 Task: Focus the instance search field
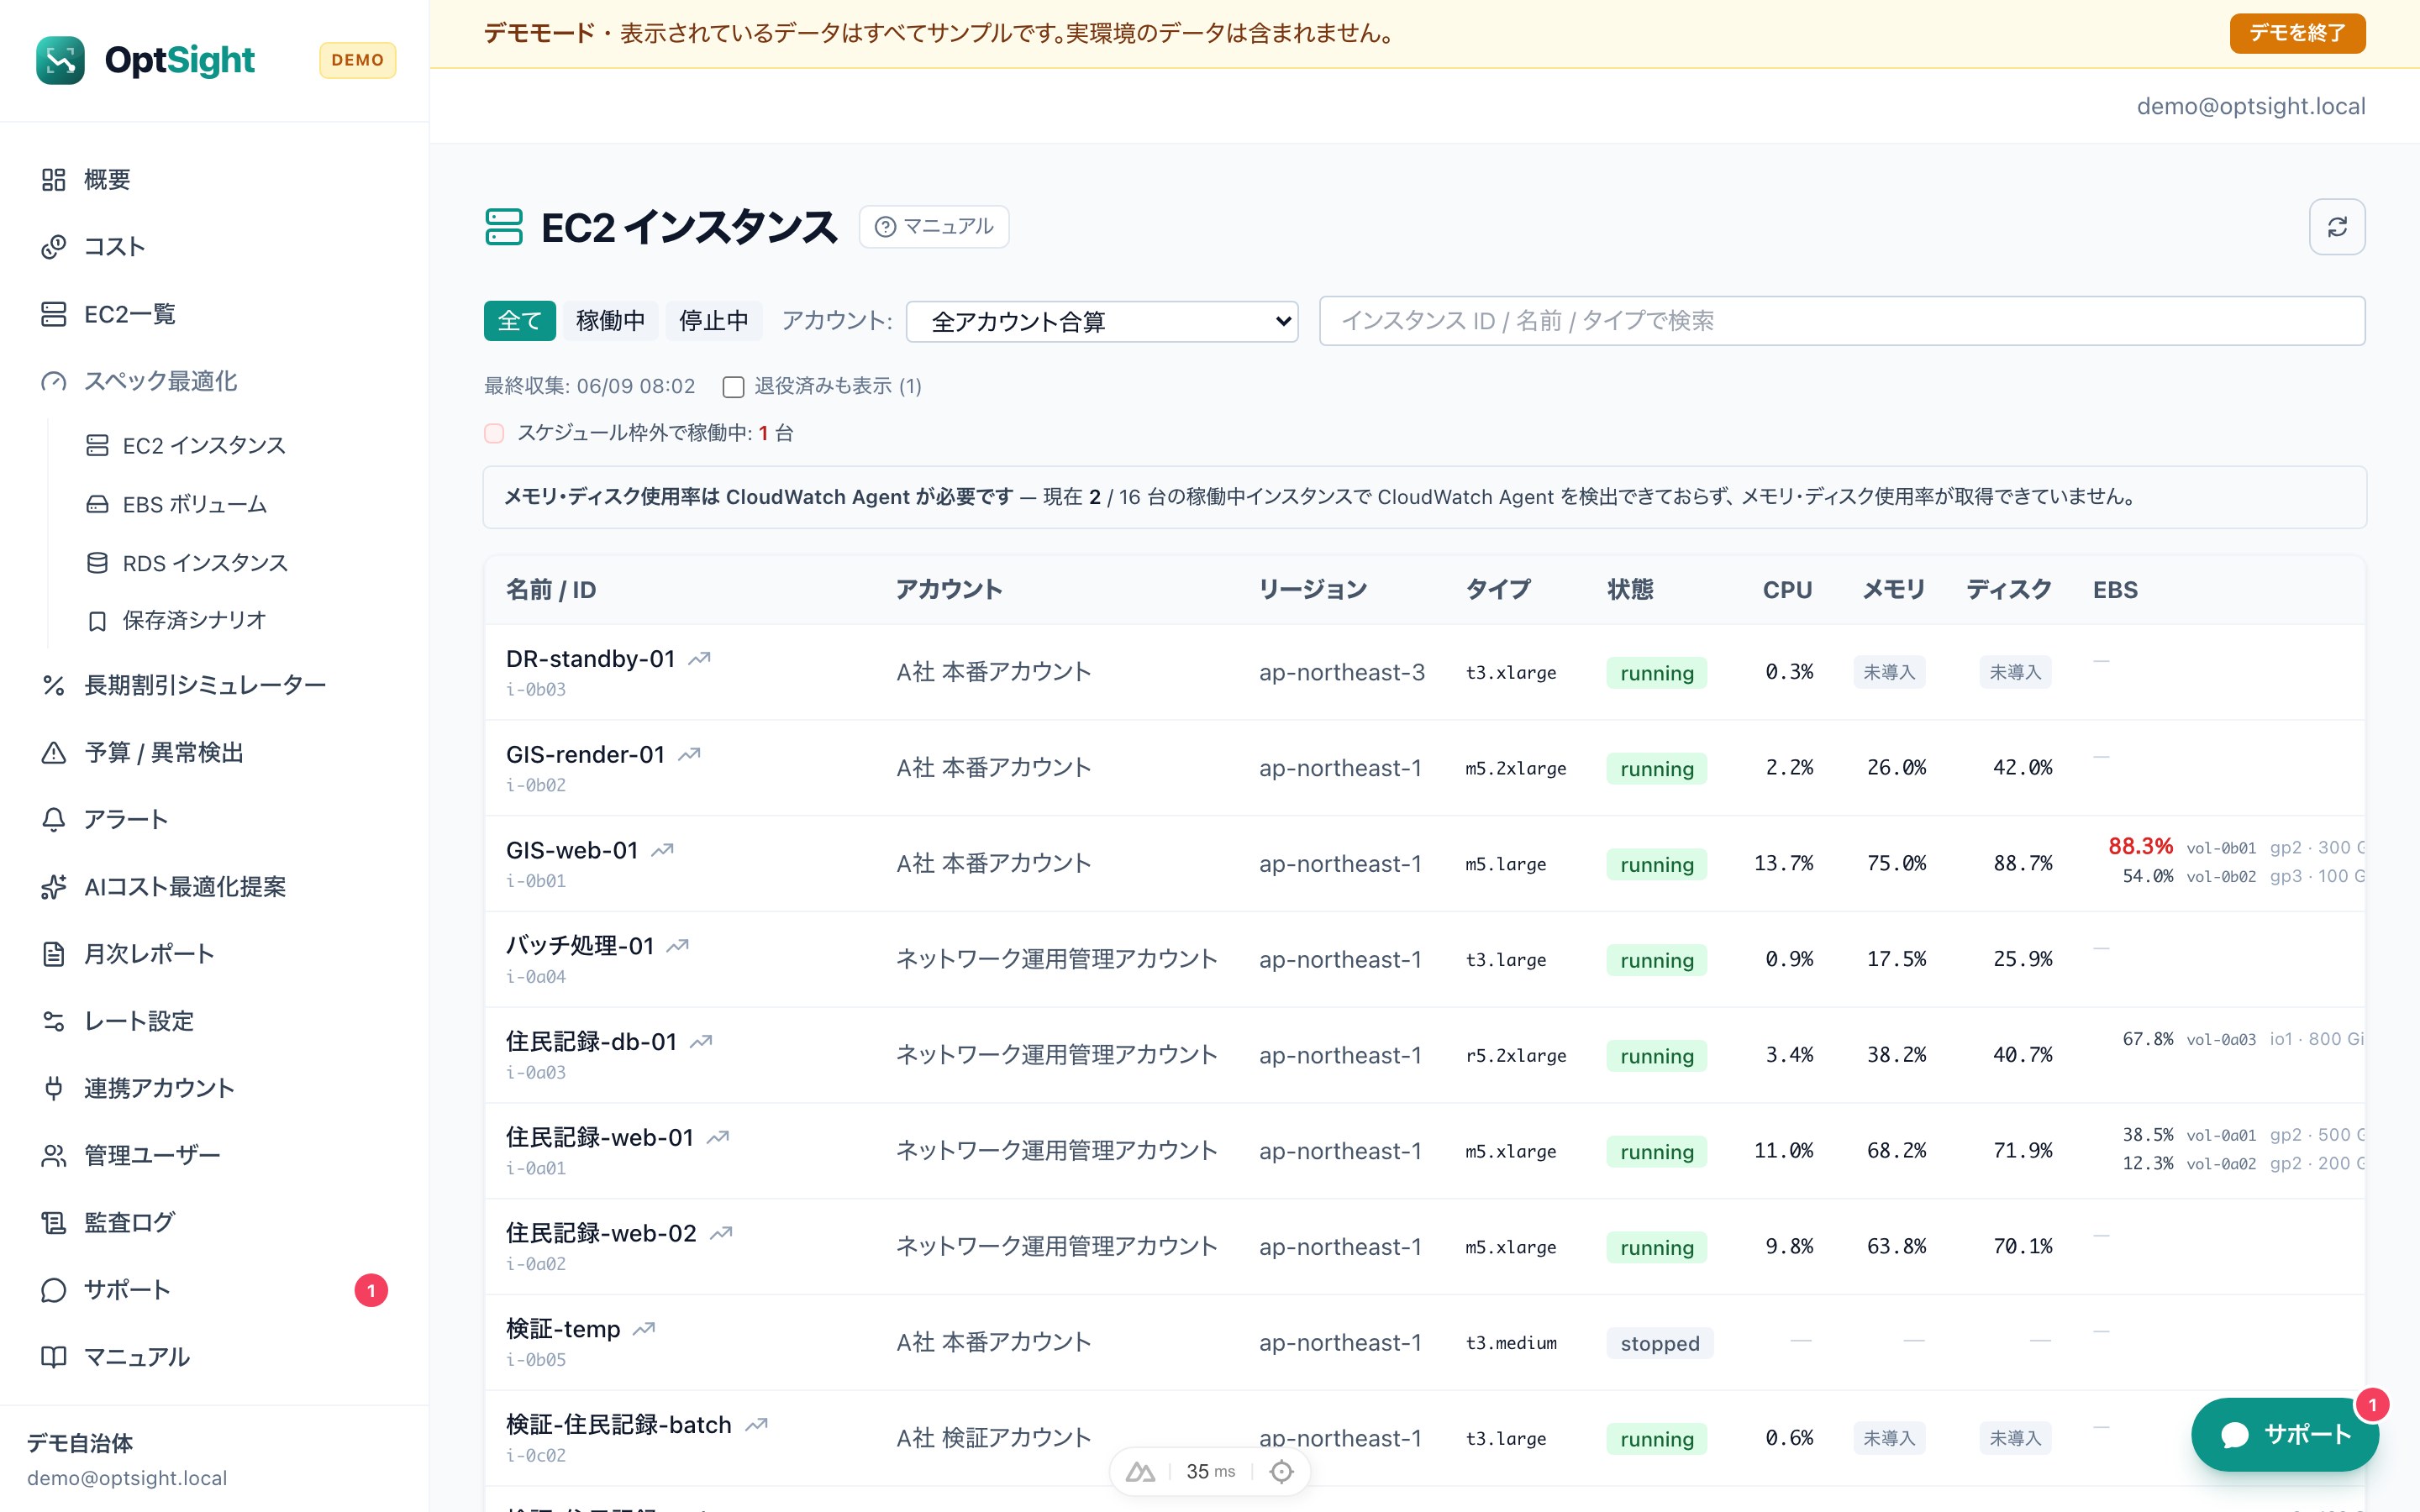pos(1842,321)
